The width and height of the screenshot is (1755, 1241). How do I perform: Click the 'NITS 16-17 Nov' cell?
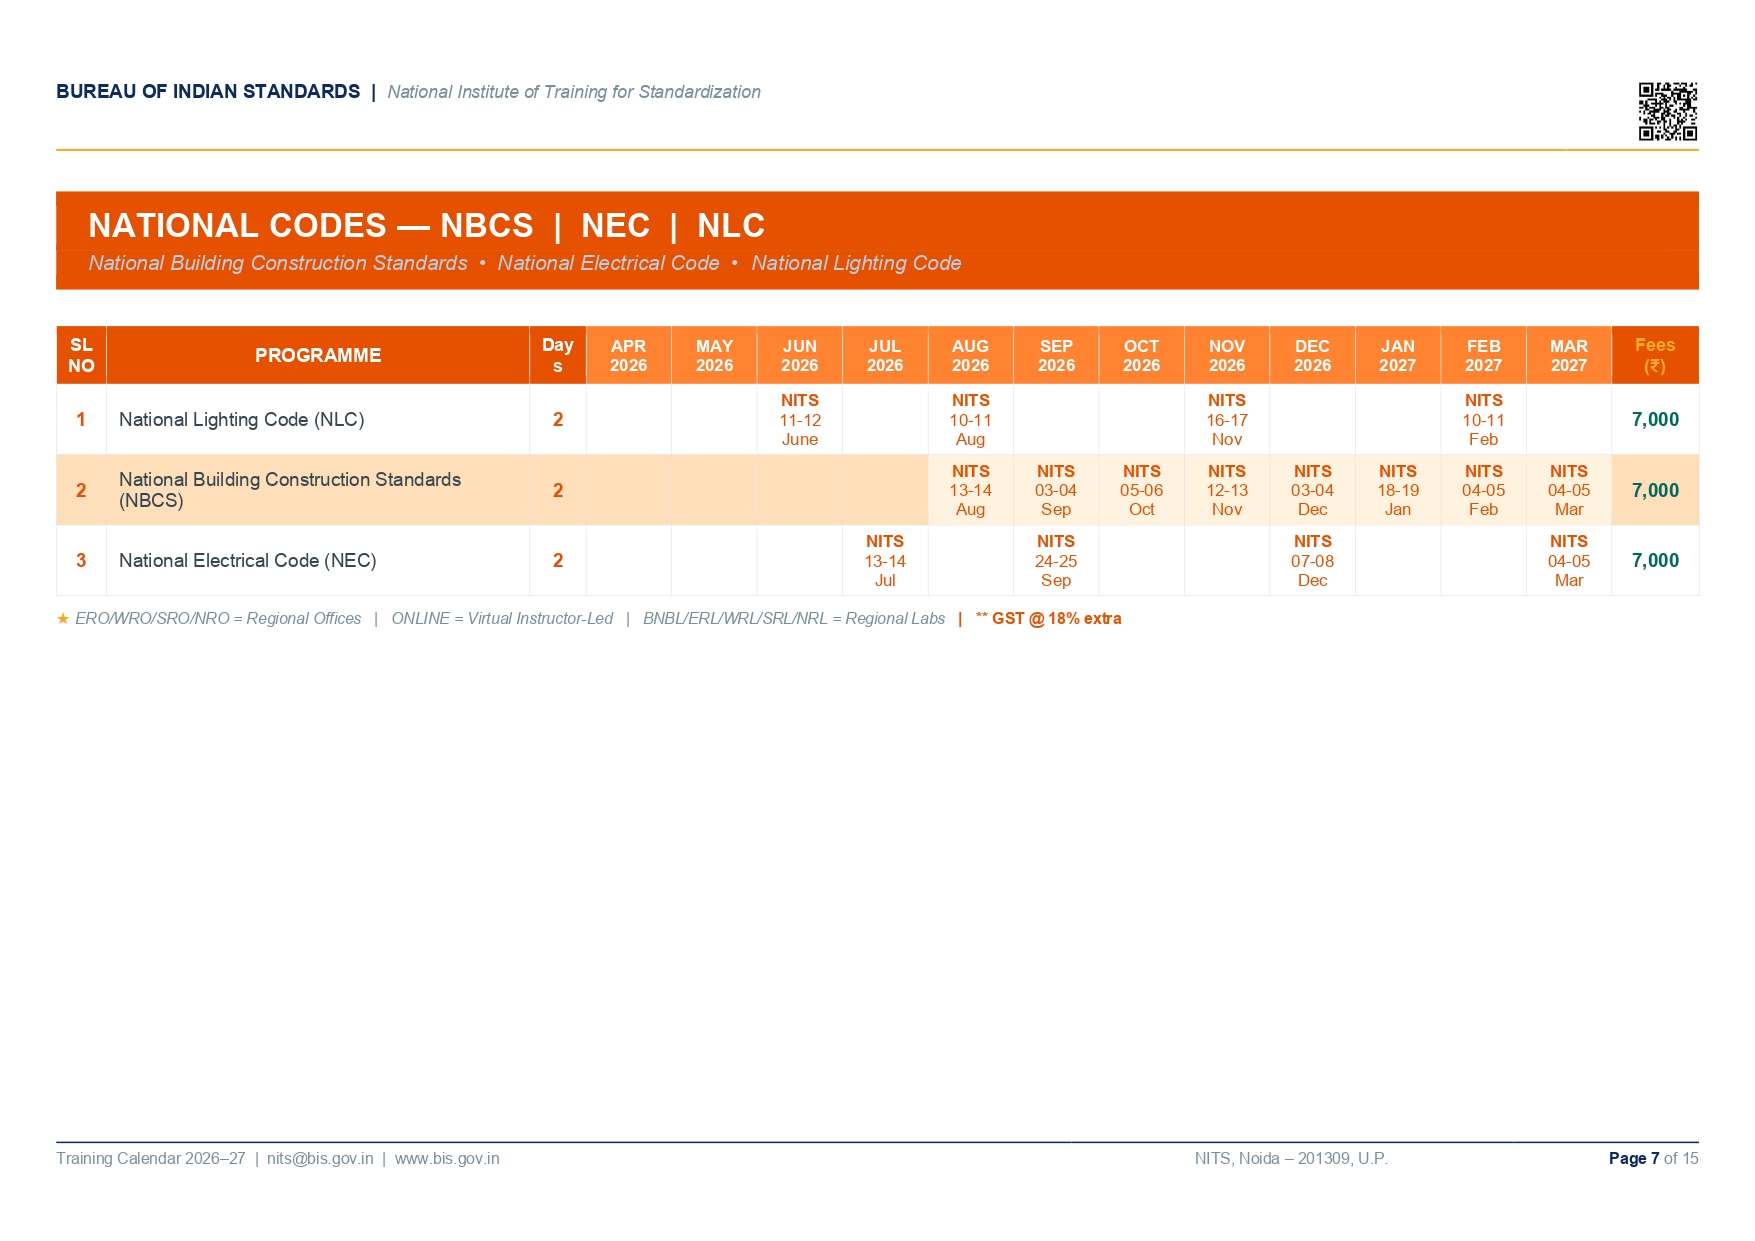pos(1227,420)
